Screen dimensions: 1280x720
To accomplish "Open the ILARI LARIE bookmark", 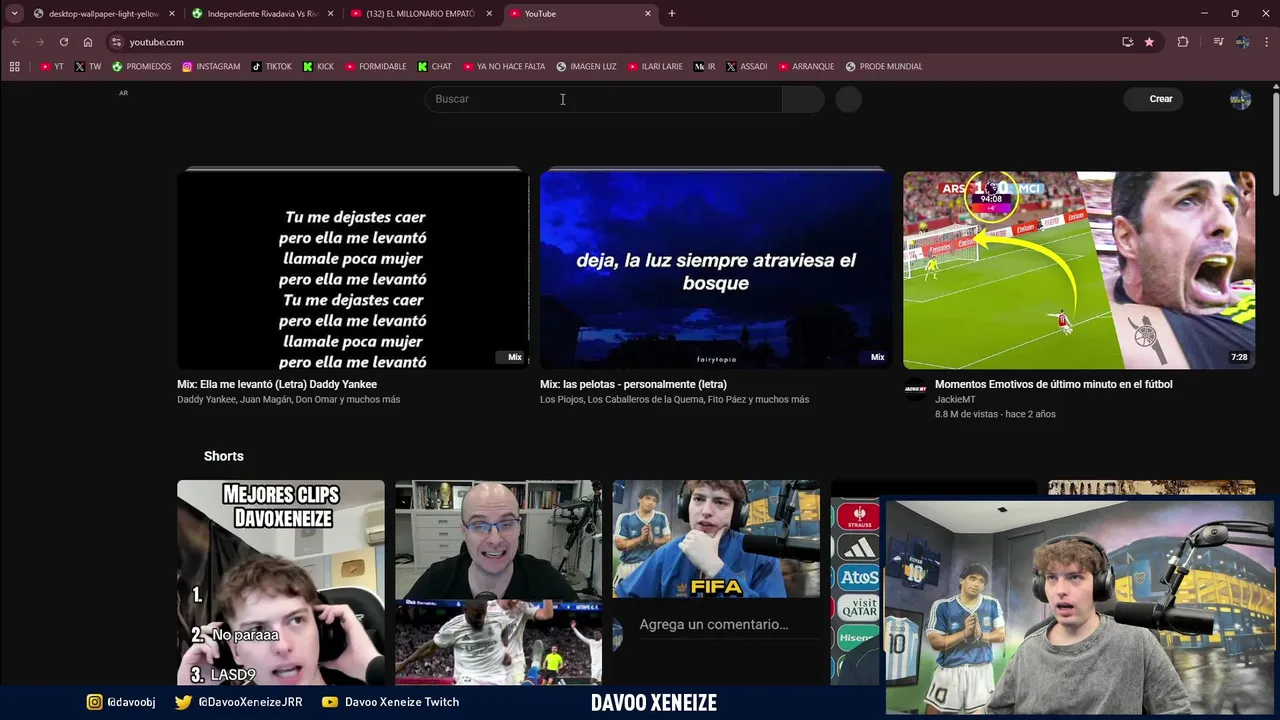I will (x=655, y=67).
